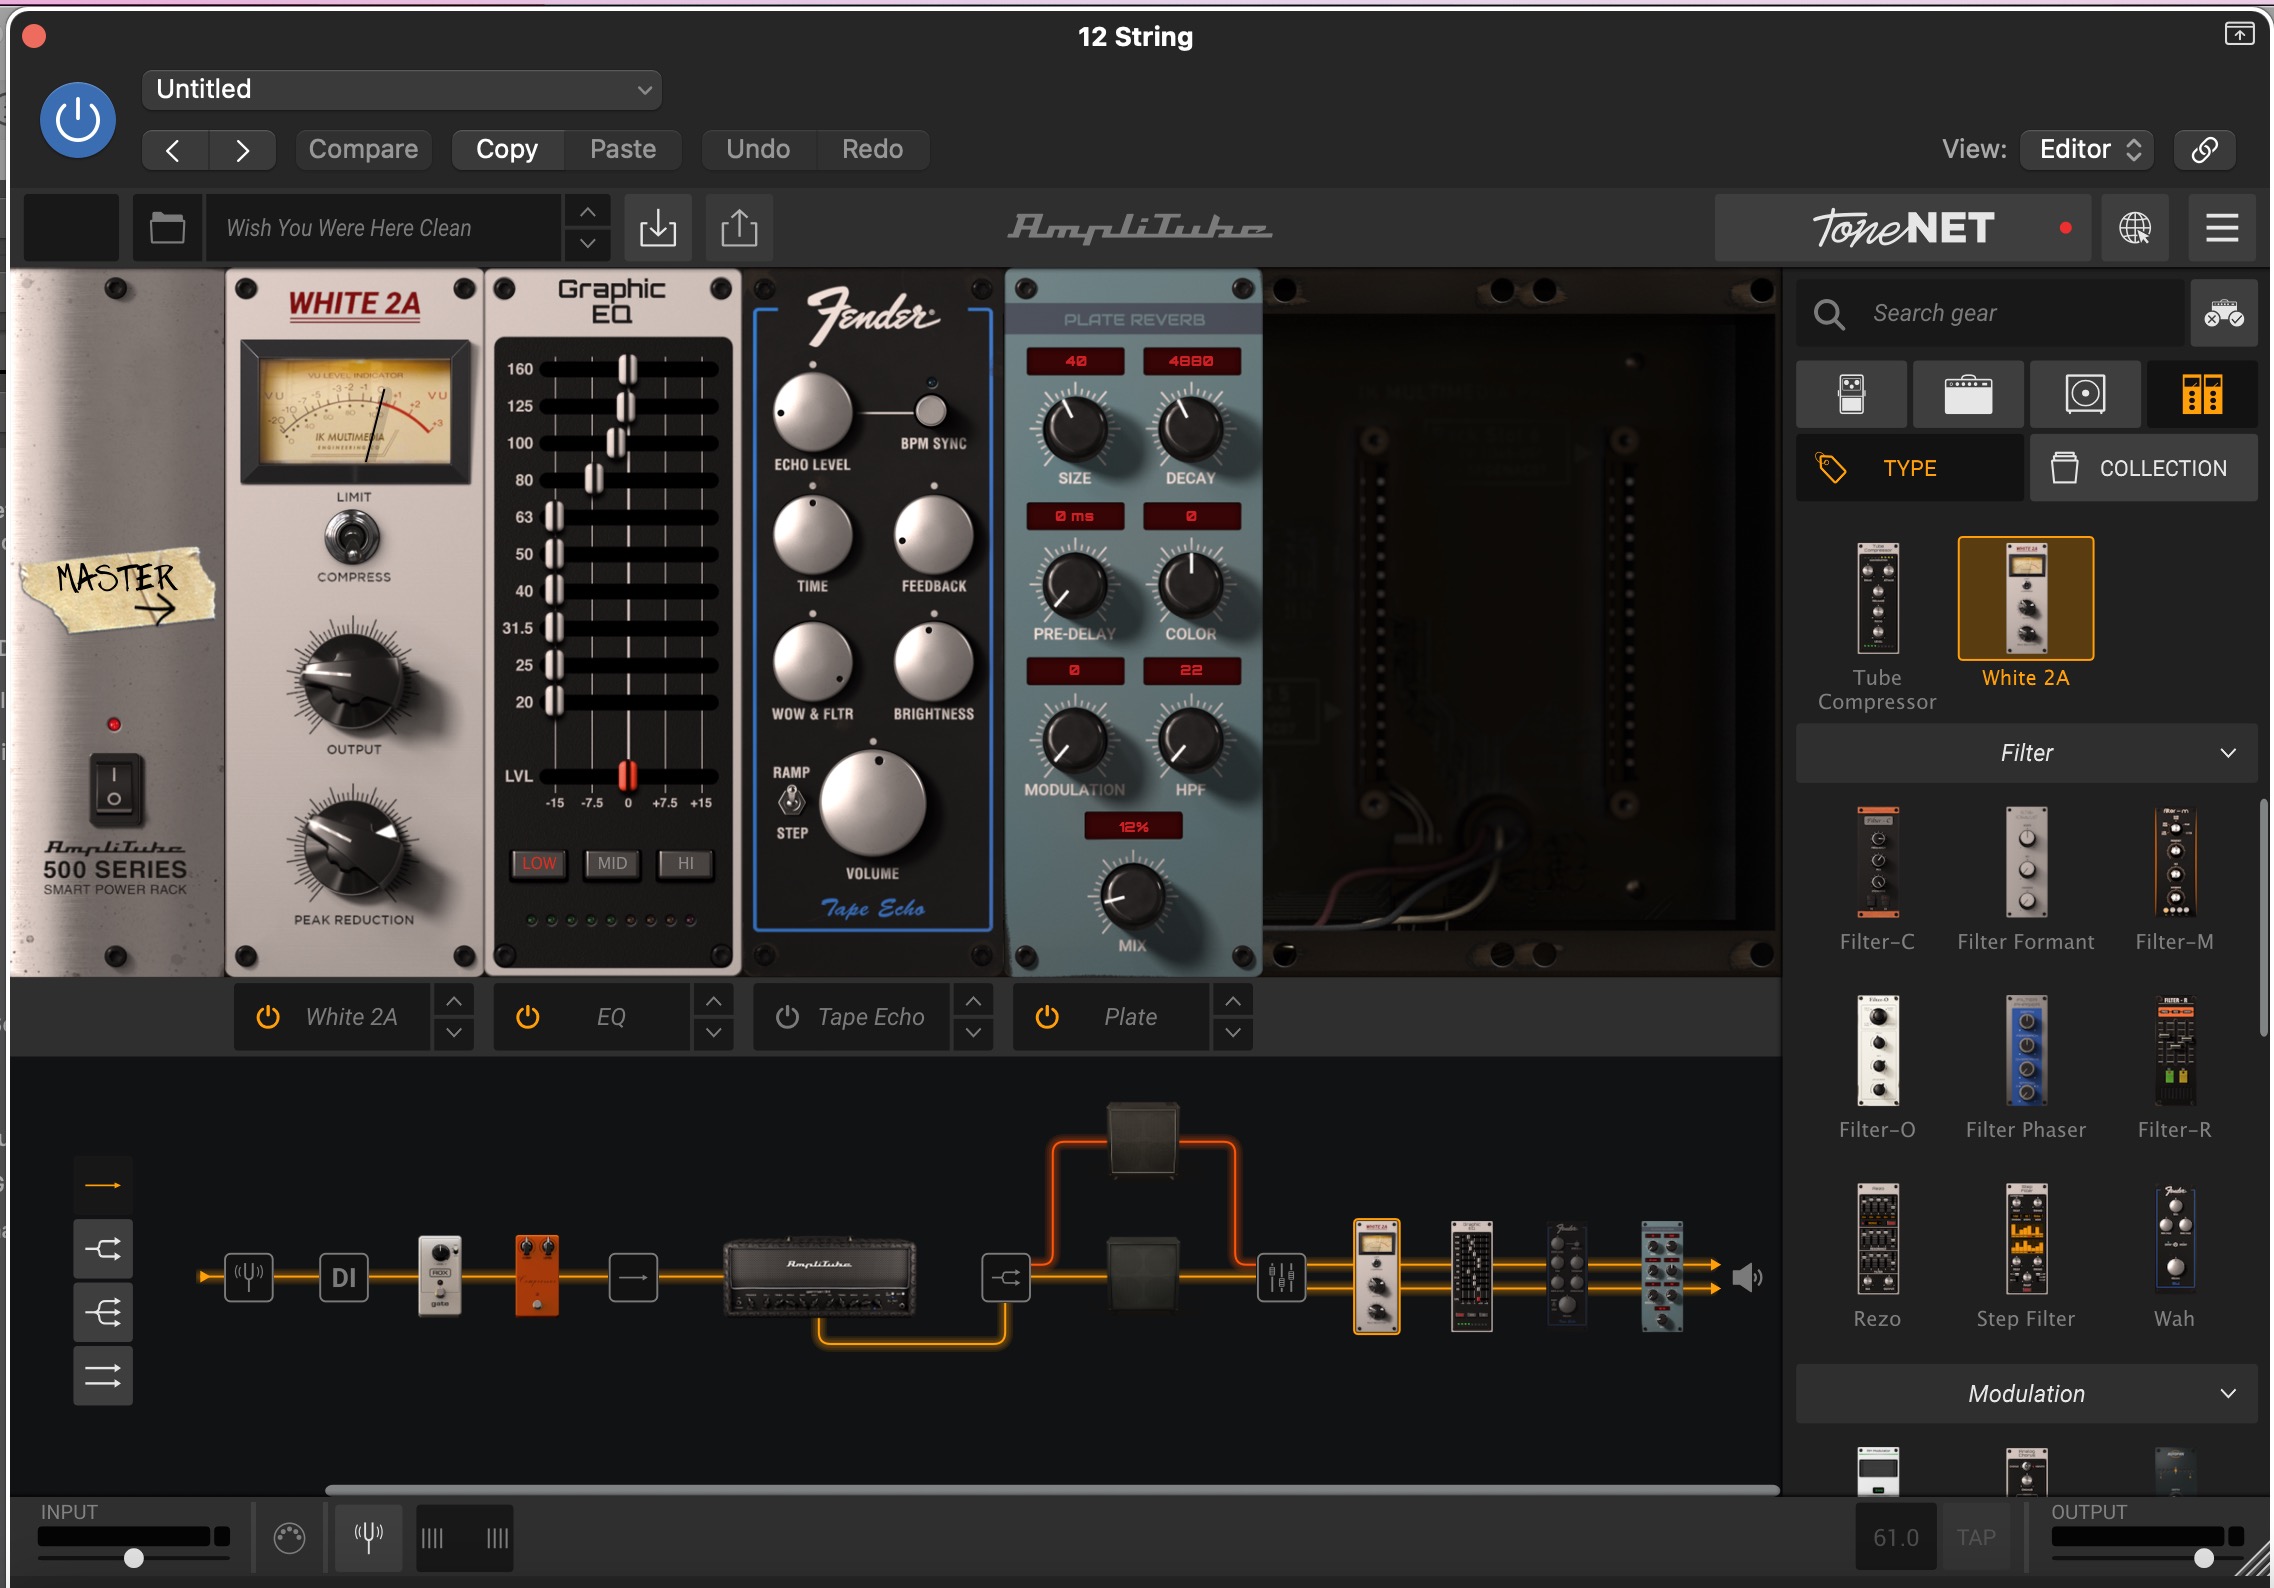This screenshot has height=1588, width=2274.
Task: Click the OUTPUT level slider handle
Action: (2204, 1558)
